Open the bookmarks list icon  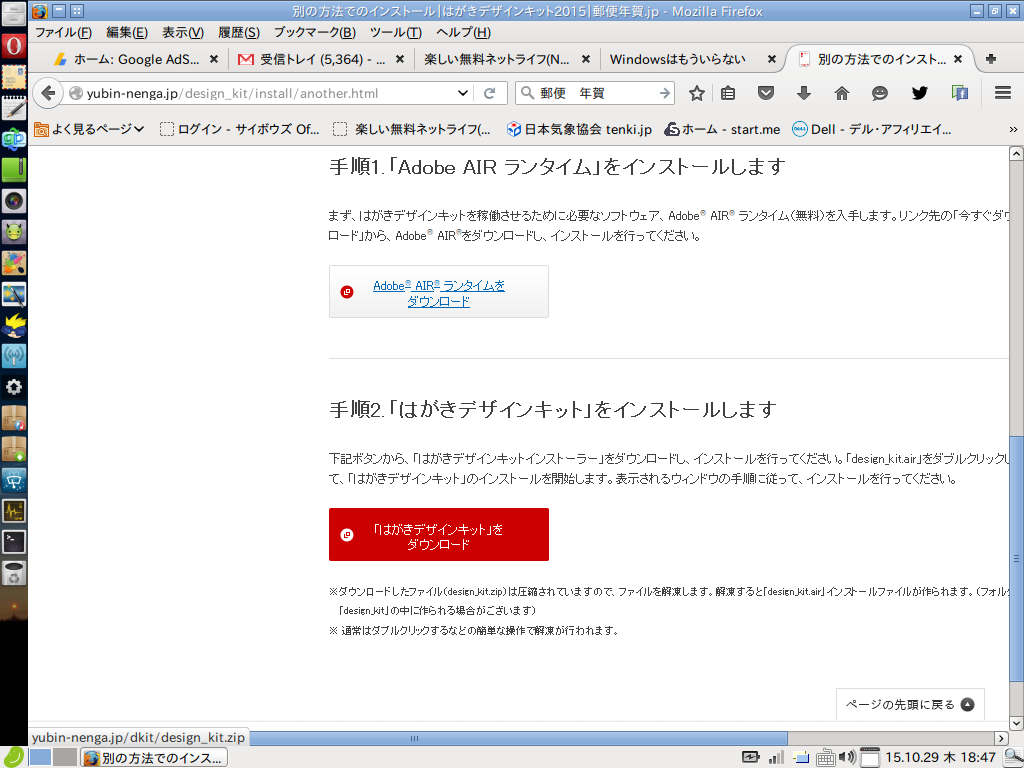[728, 93]
